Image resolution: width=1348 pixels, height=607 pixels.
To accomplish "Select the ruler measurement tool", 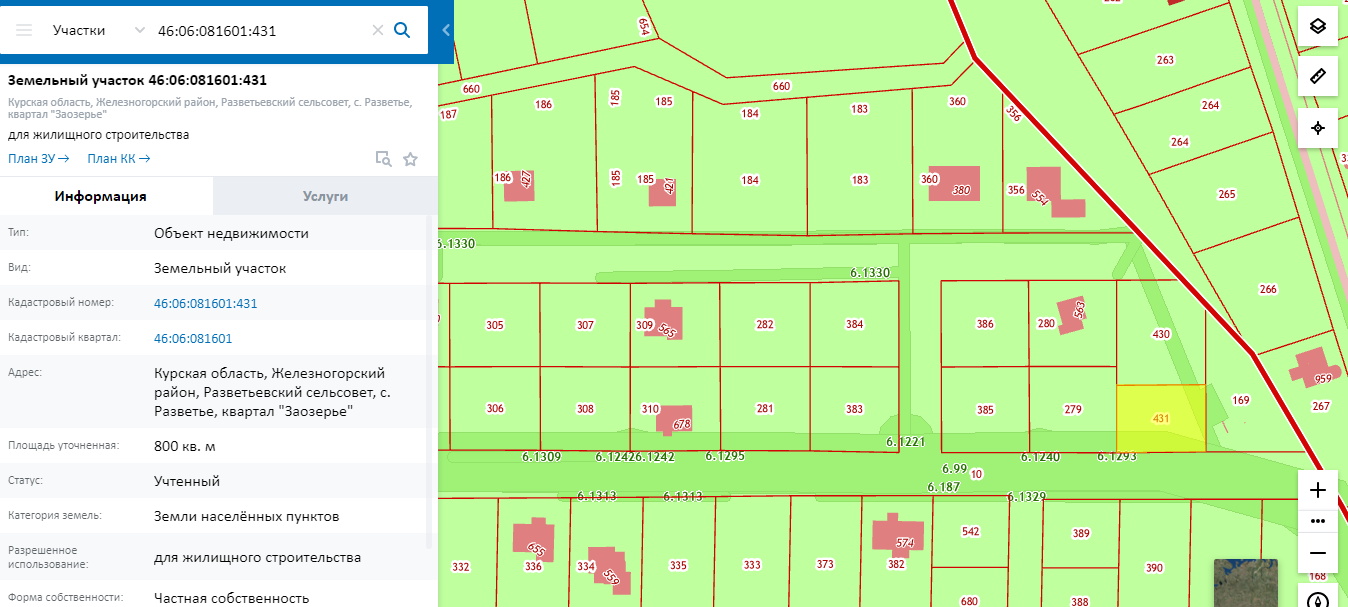I will point(1318,76).
